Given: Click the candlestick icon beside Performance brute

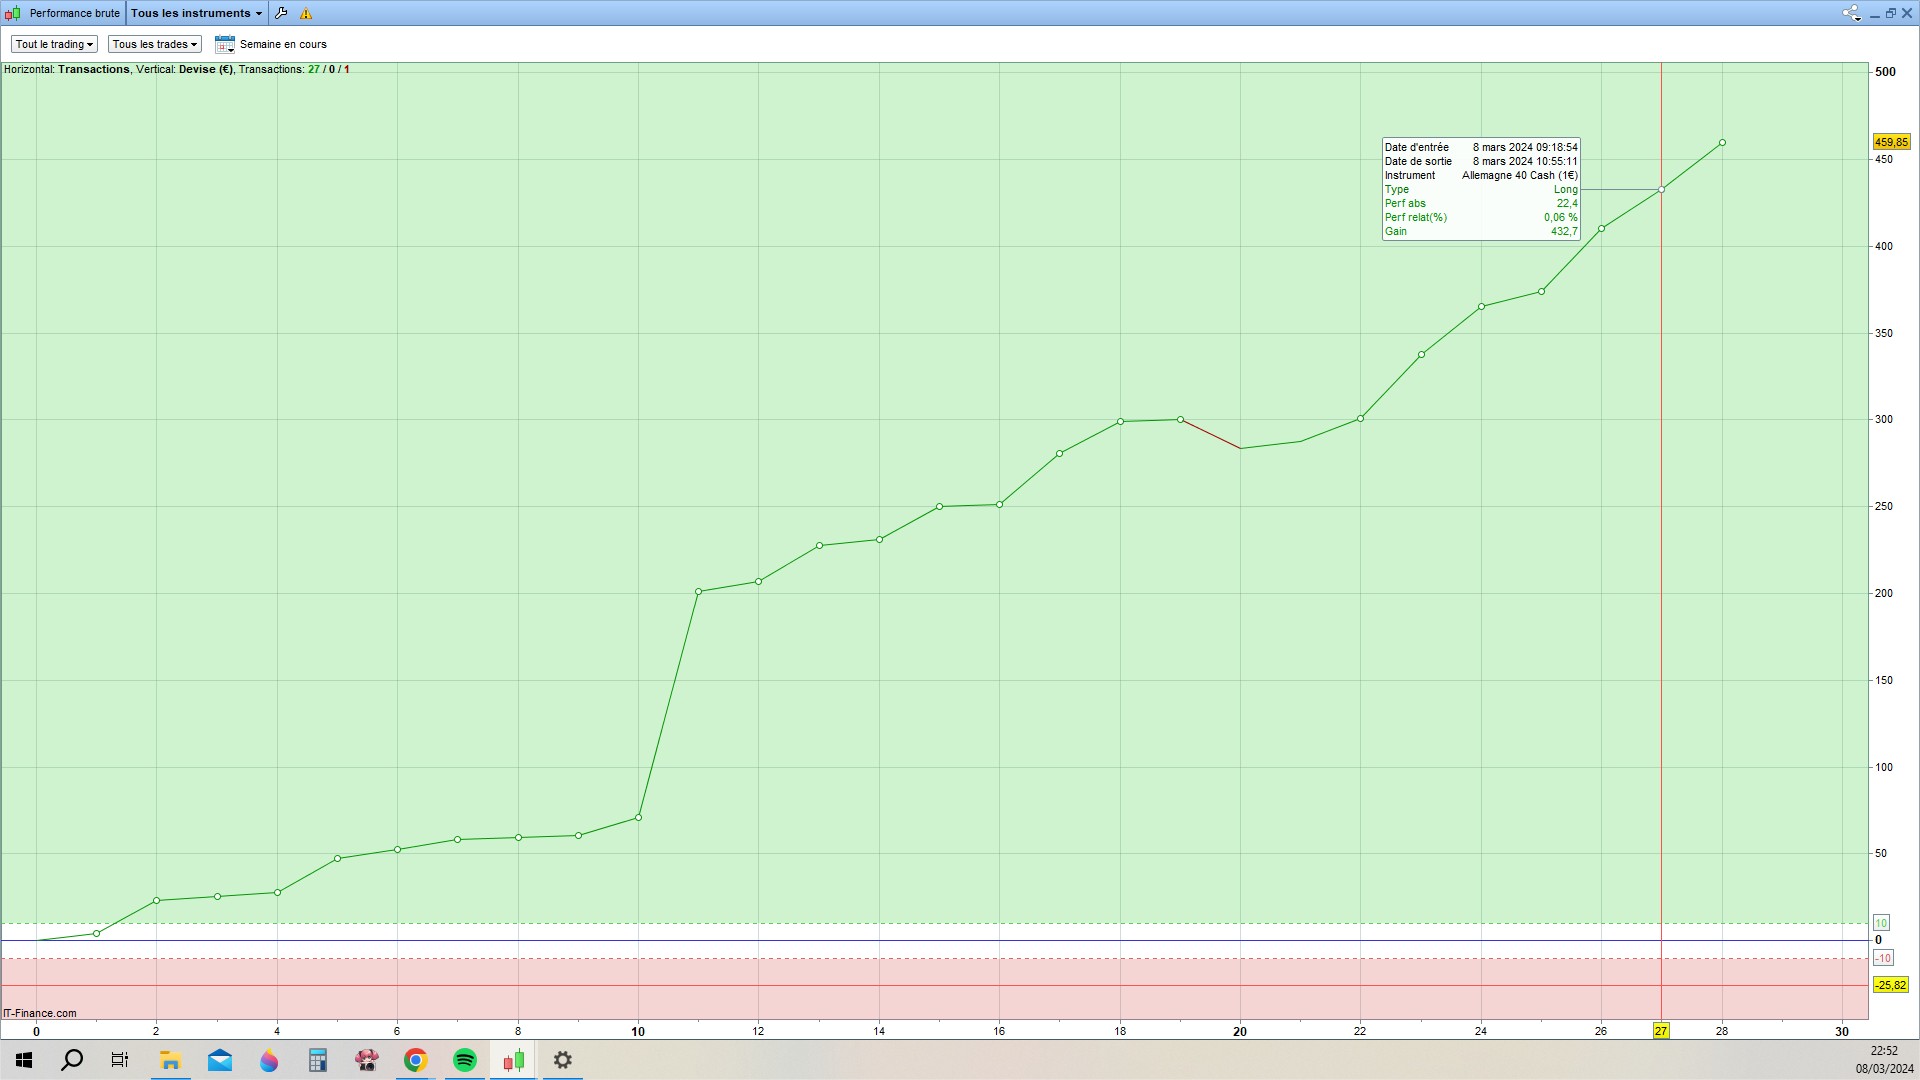Looking at the screenshot, I should (13, 13).
